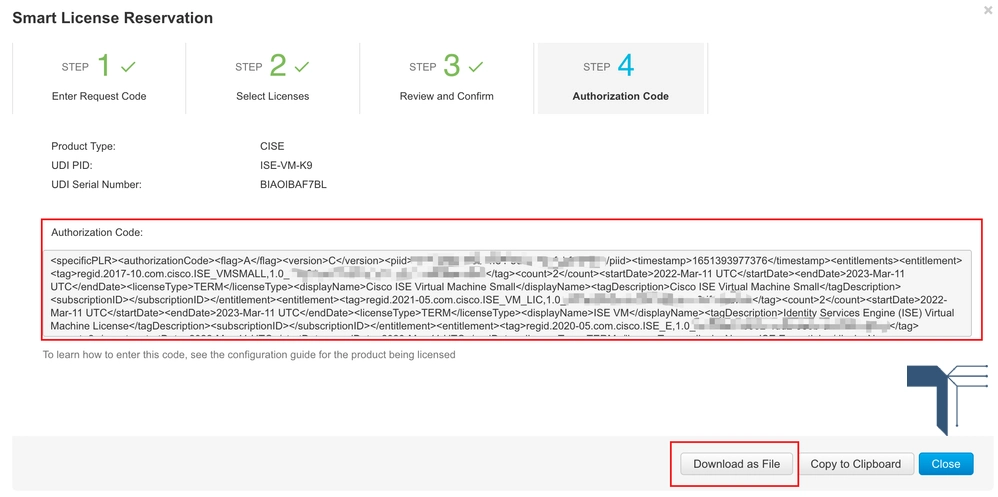Click the UDI PID label
Viewport: 998px width, 497px height.
(x=72, y=165)
